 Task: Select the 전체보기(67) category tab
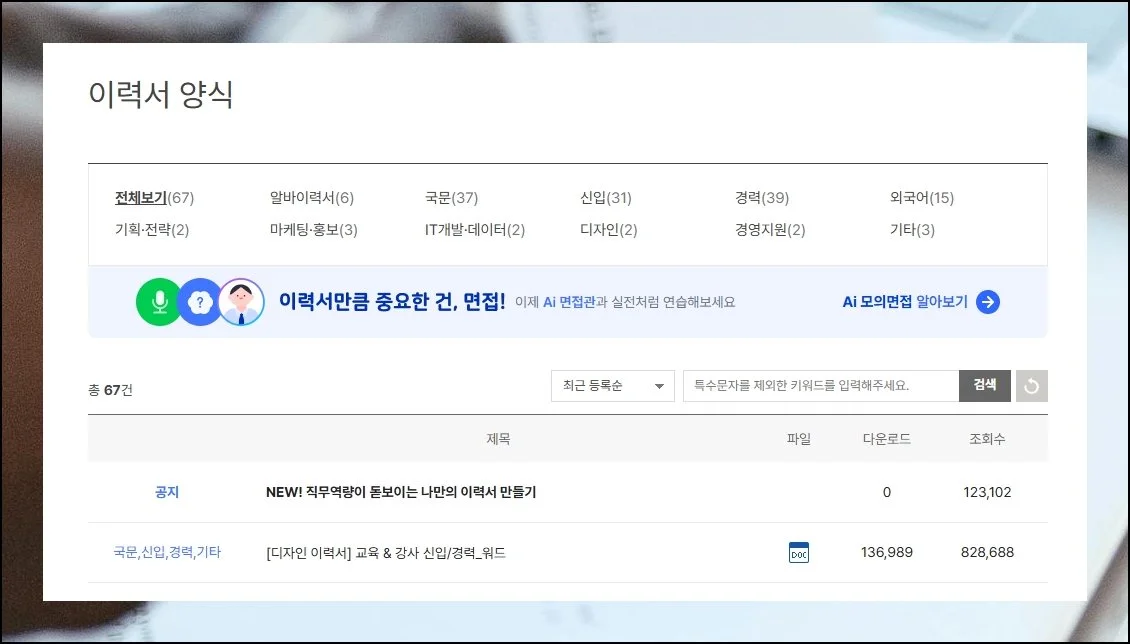coord(154,198)
